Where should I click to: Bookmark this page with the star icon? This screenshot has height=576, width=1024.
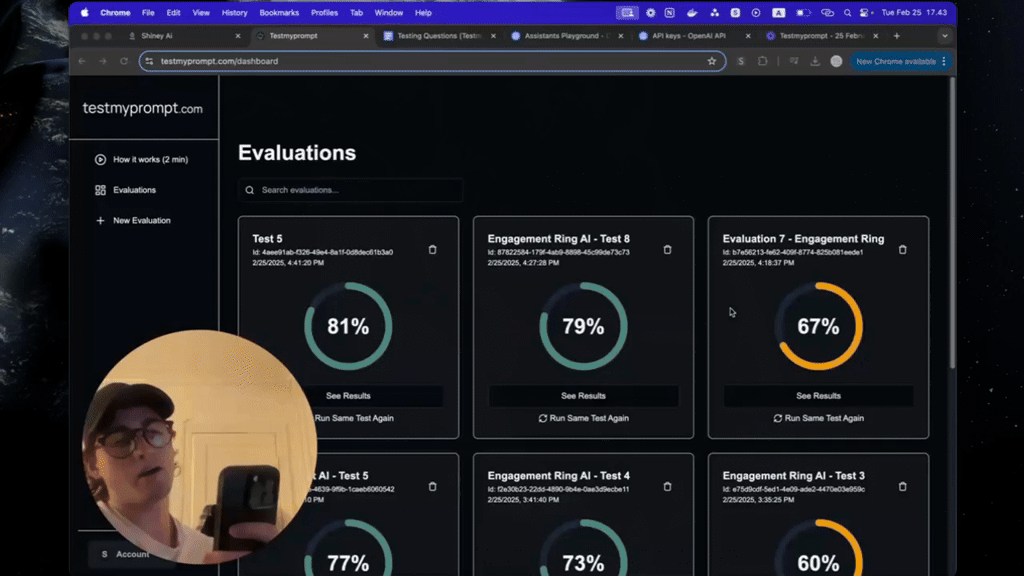point(711,61)
